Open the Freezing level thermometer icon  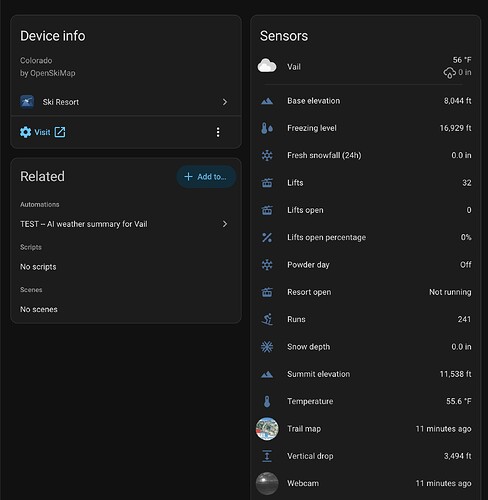coord(267,128)
